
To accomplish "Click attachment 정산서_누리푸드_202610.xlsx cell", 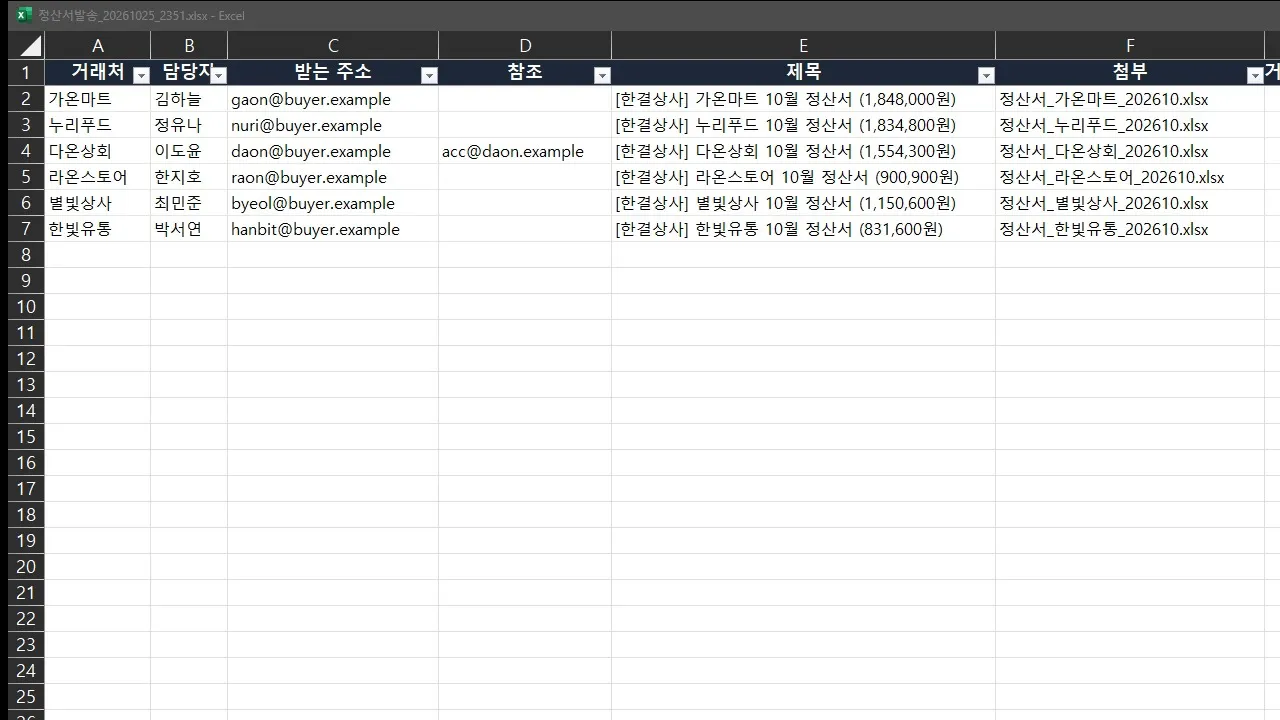I will click(1130, 125).
